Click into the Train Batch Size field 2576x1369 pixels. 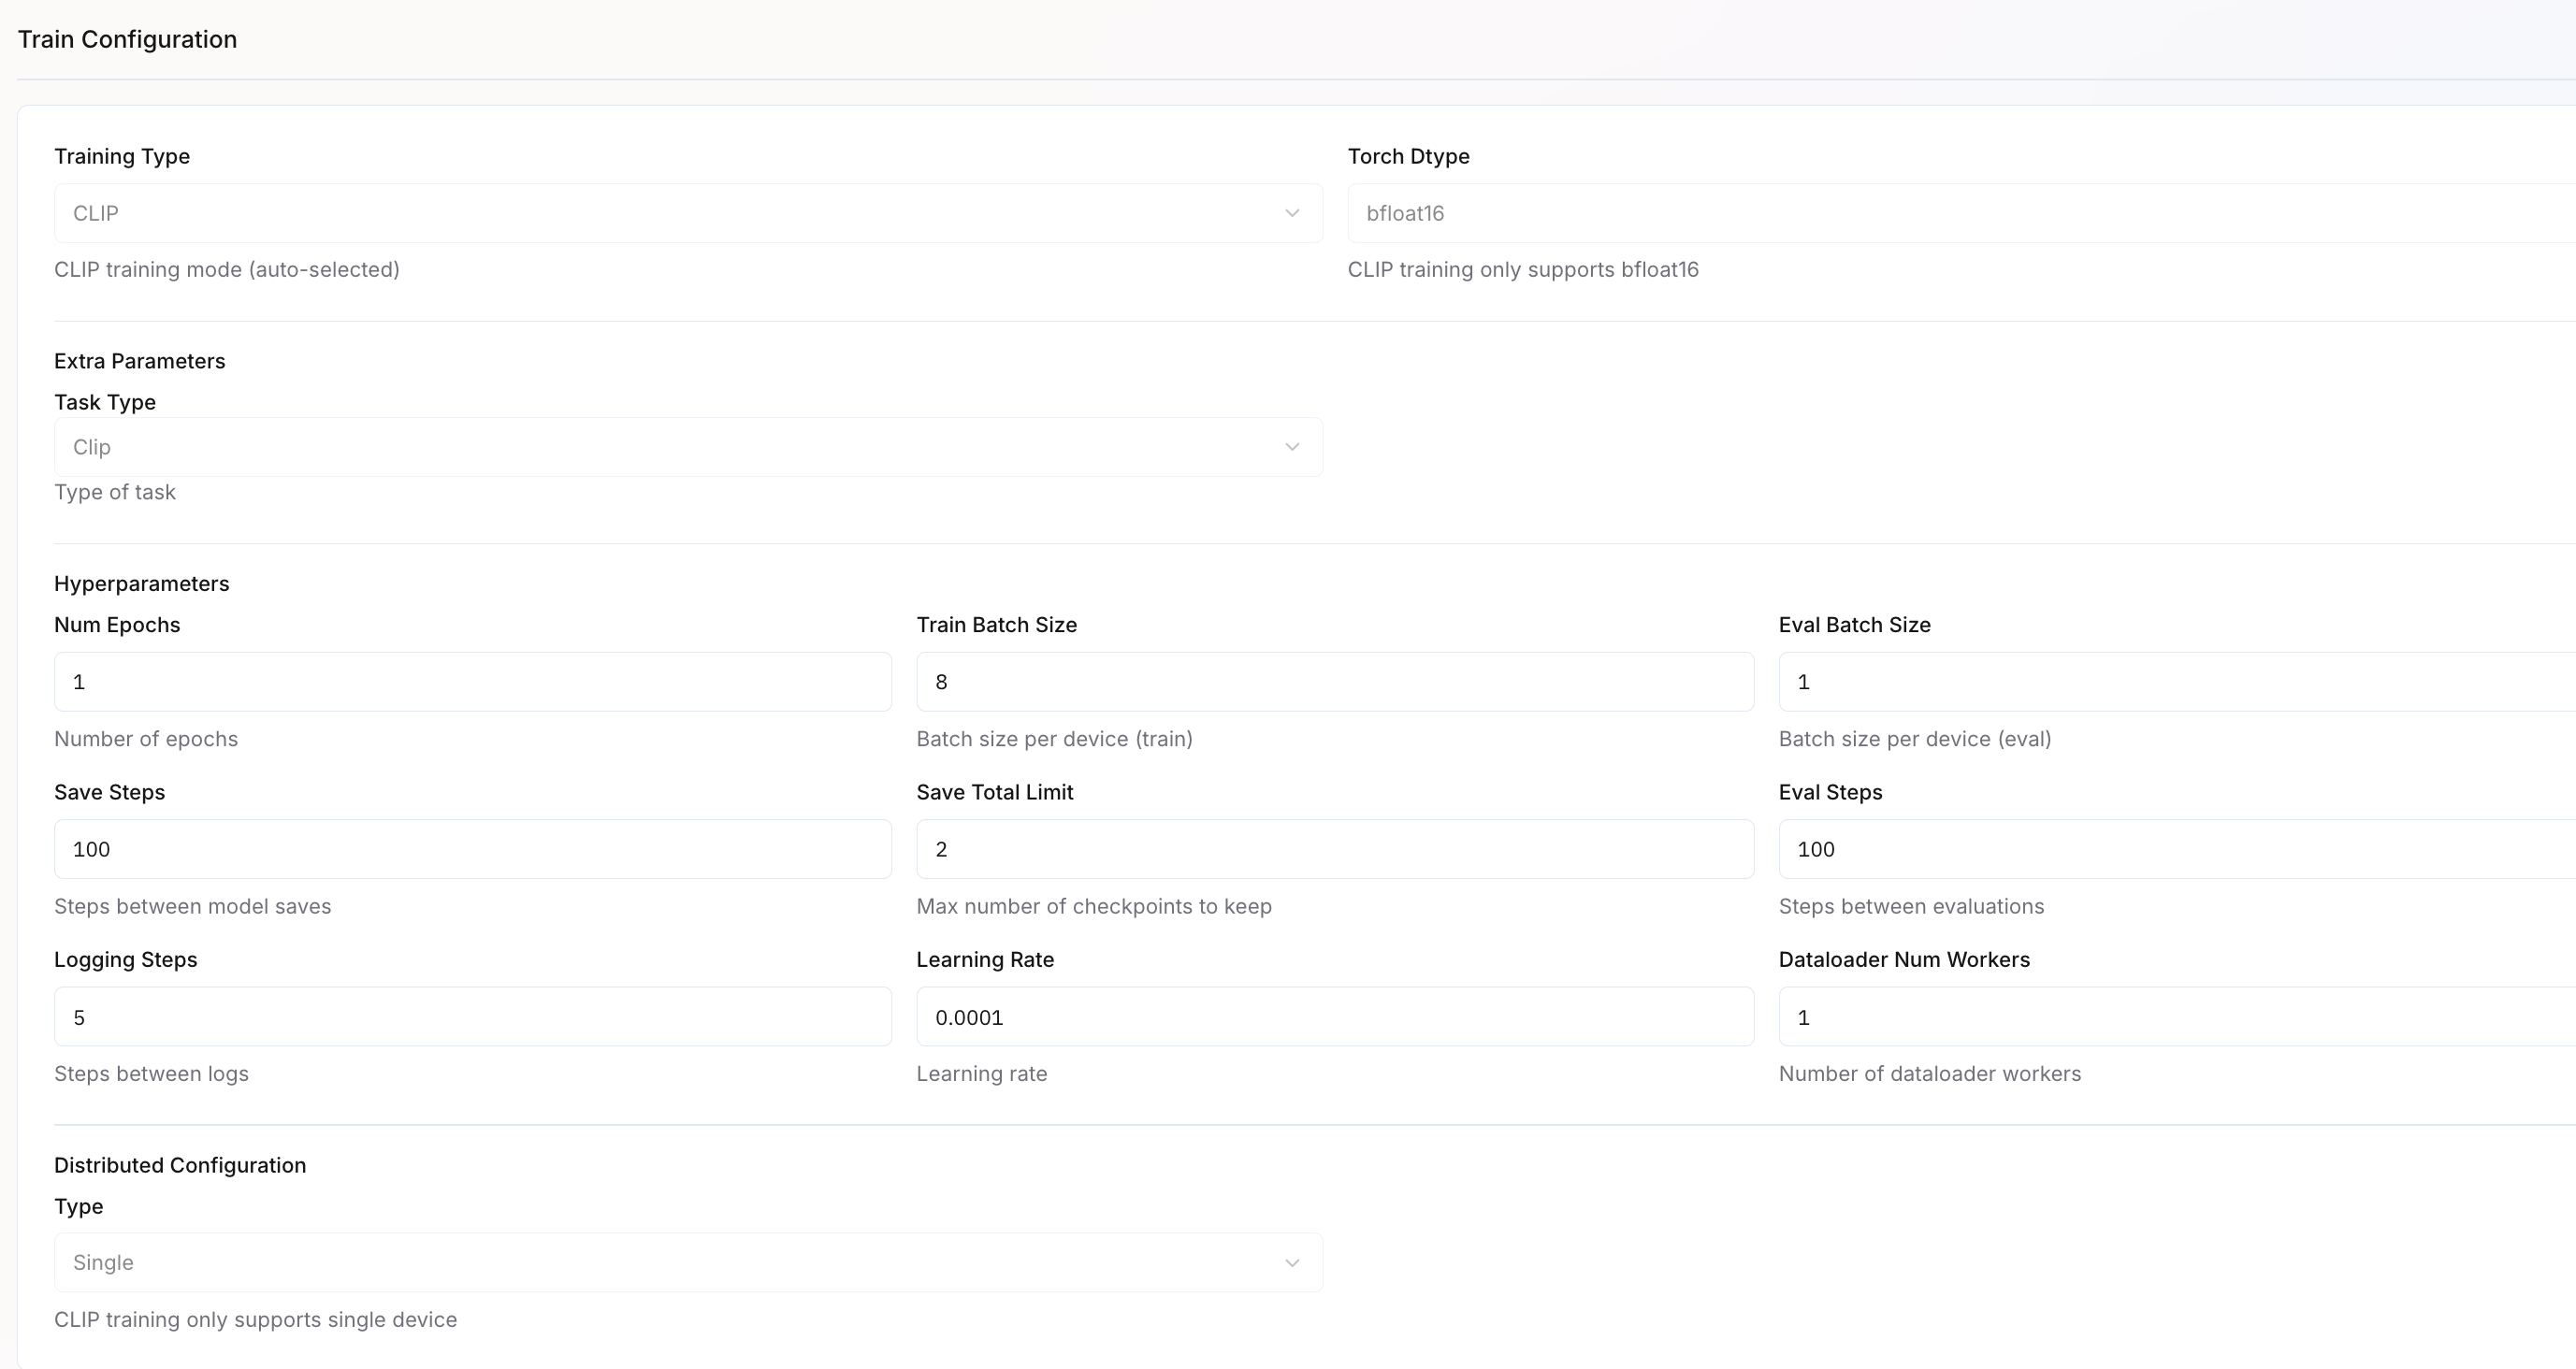point(1334,682)
